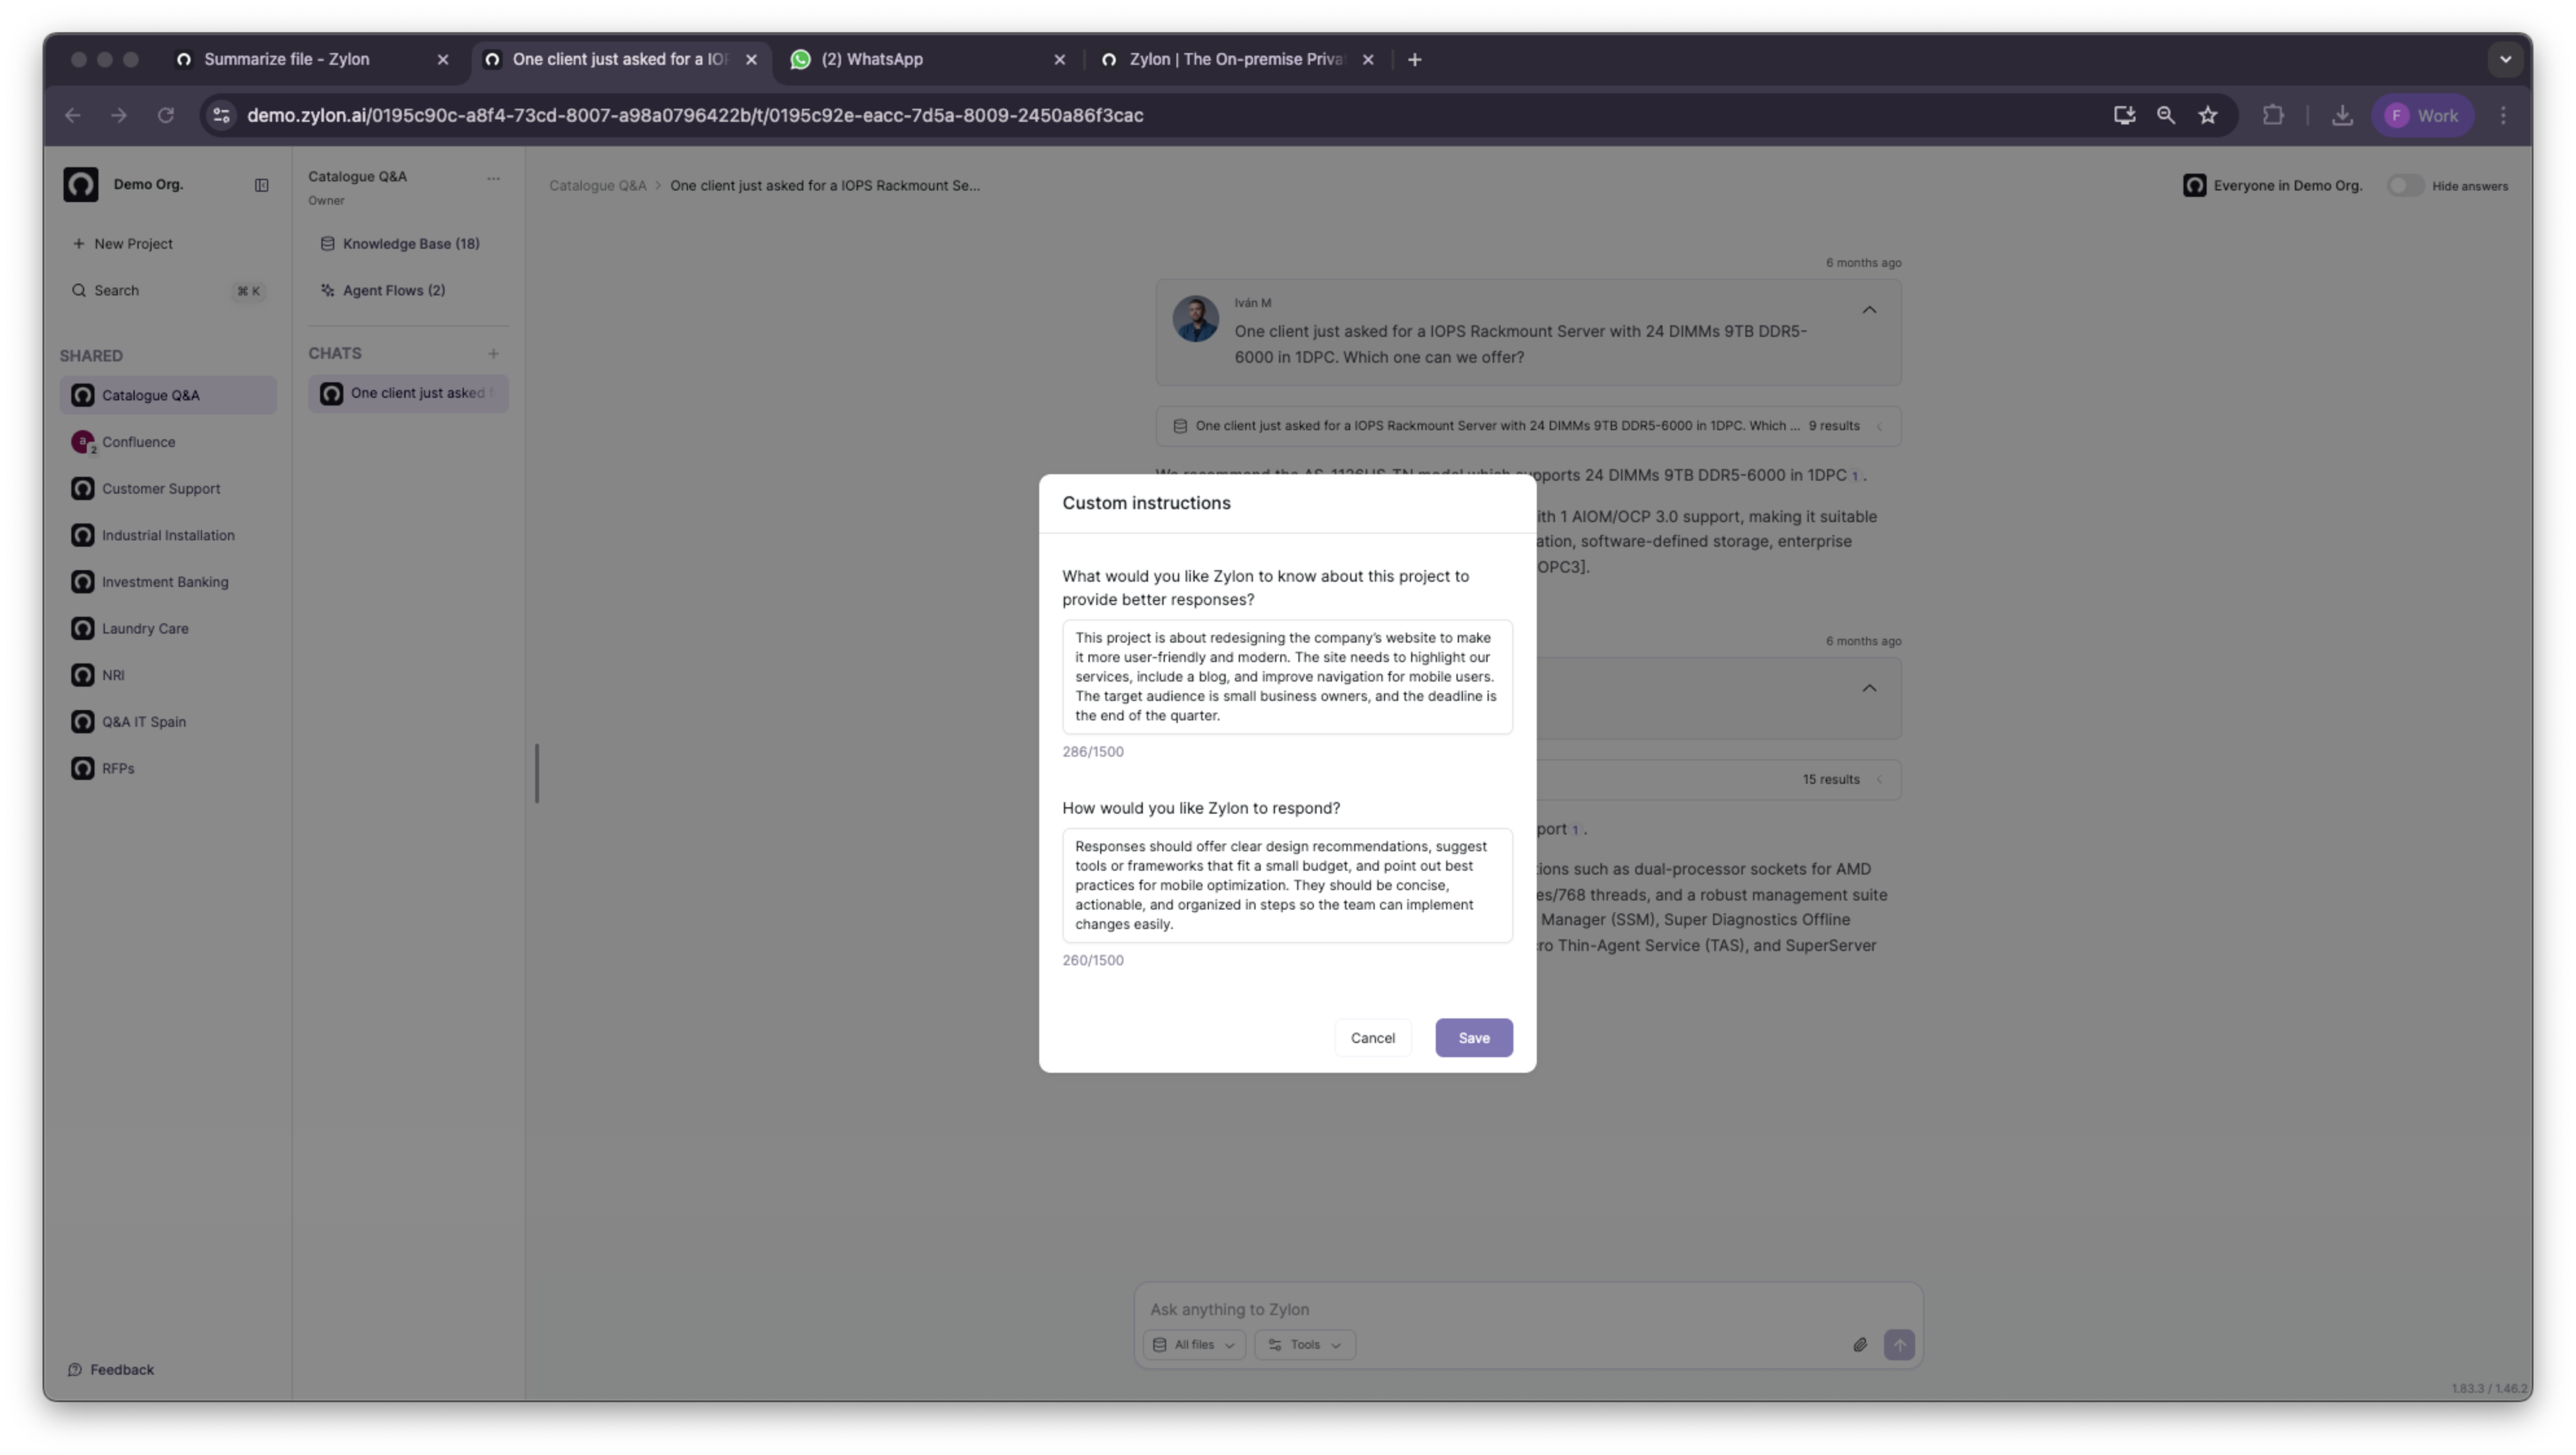The width and height of the screenshot is (2576, 1455).
Task: Click the response style text area
Action: tap(1286, 885)
